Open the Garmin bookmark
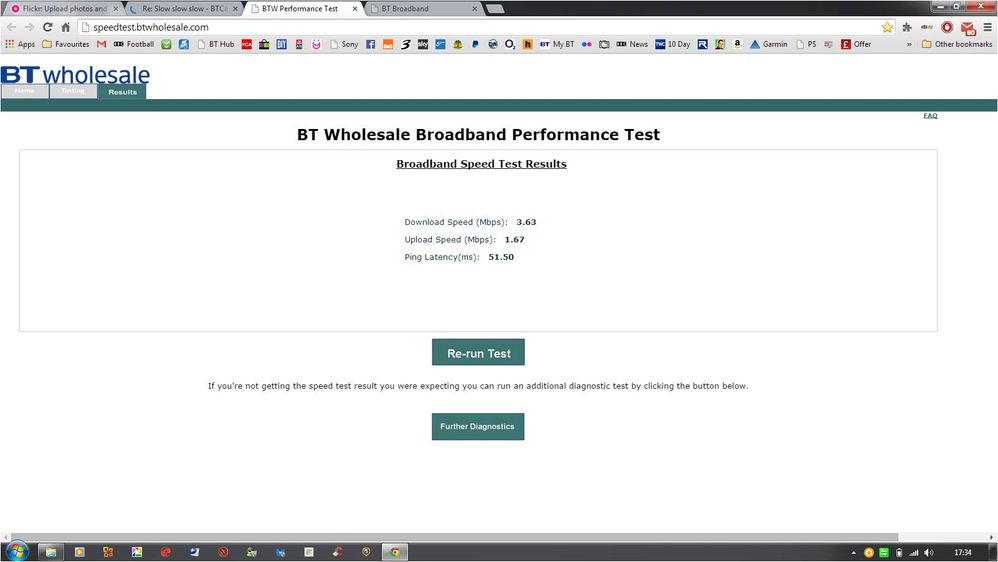Viewport: 998px width, 562px height. coord(768,44)
